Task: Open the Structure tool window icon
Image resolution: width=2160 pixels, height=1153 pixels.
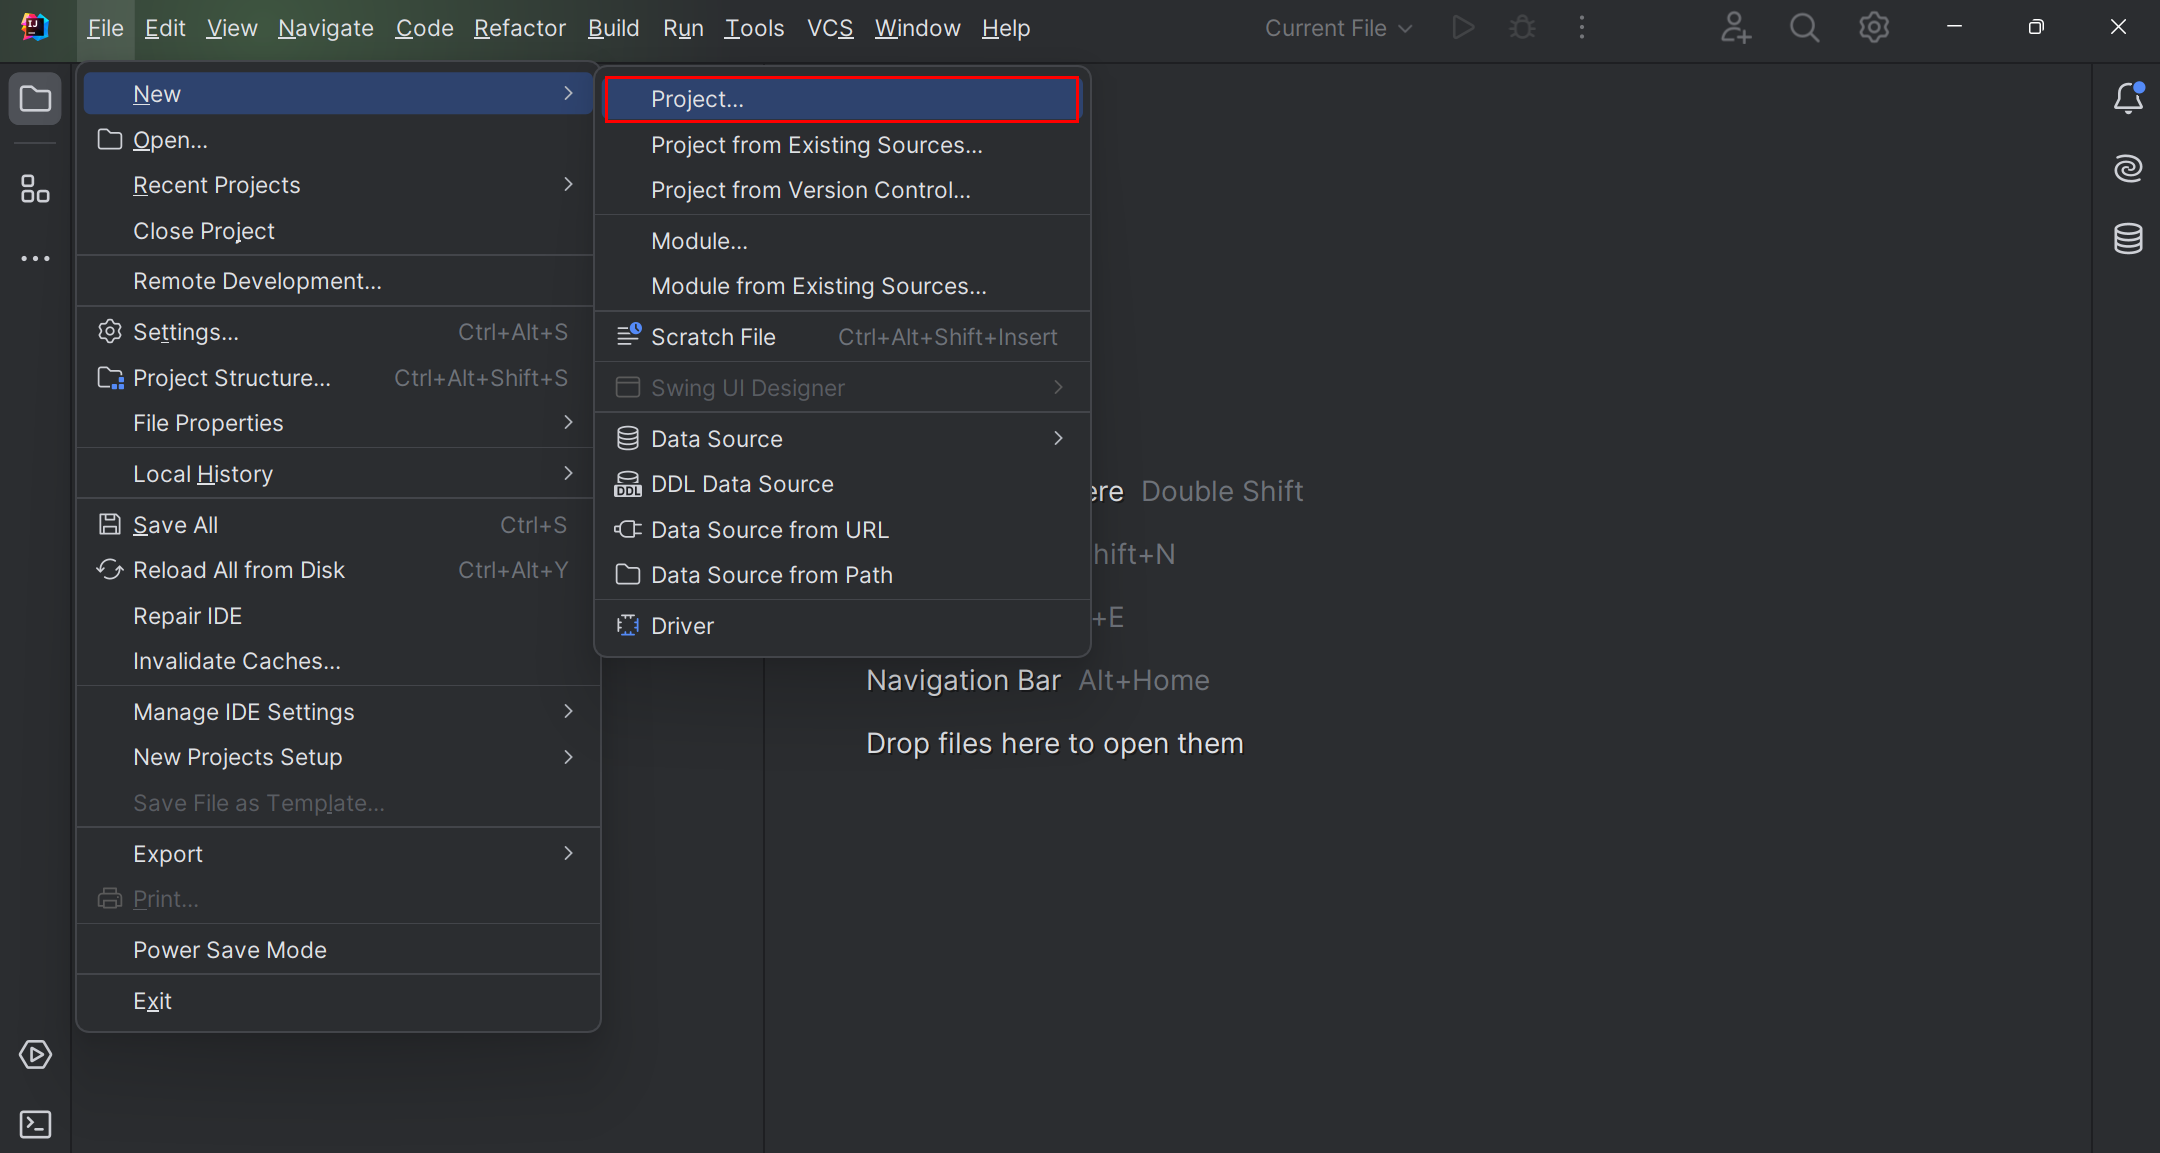Action: coord(35,188)
